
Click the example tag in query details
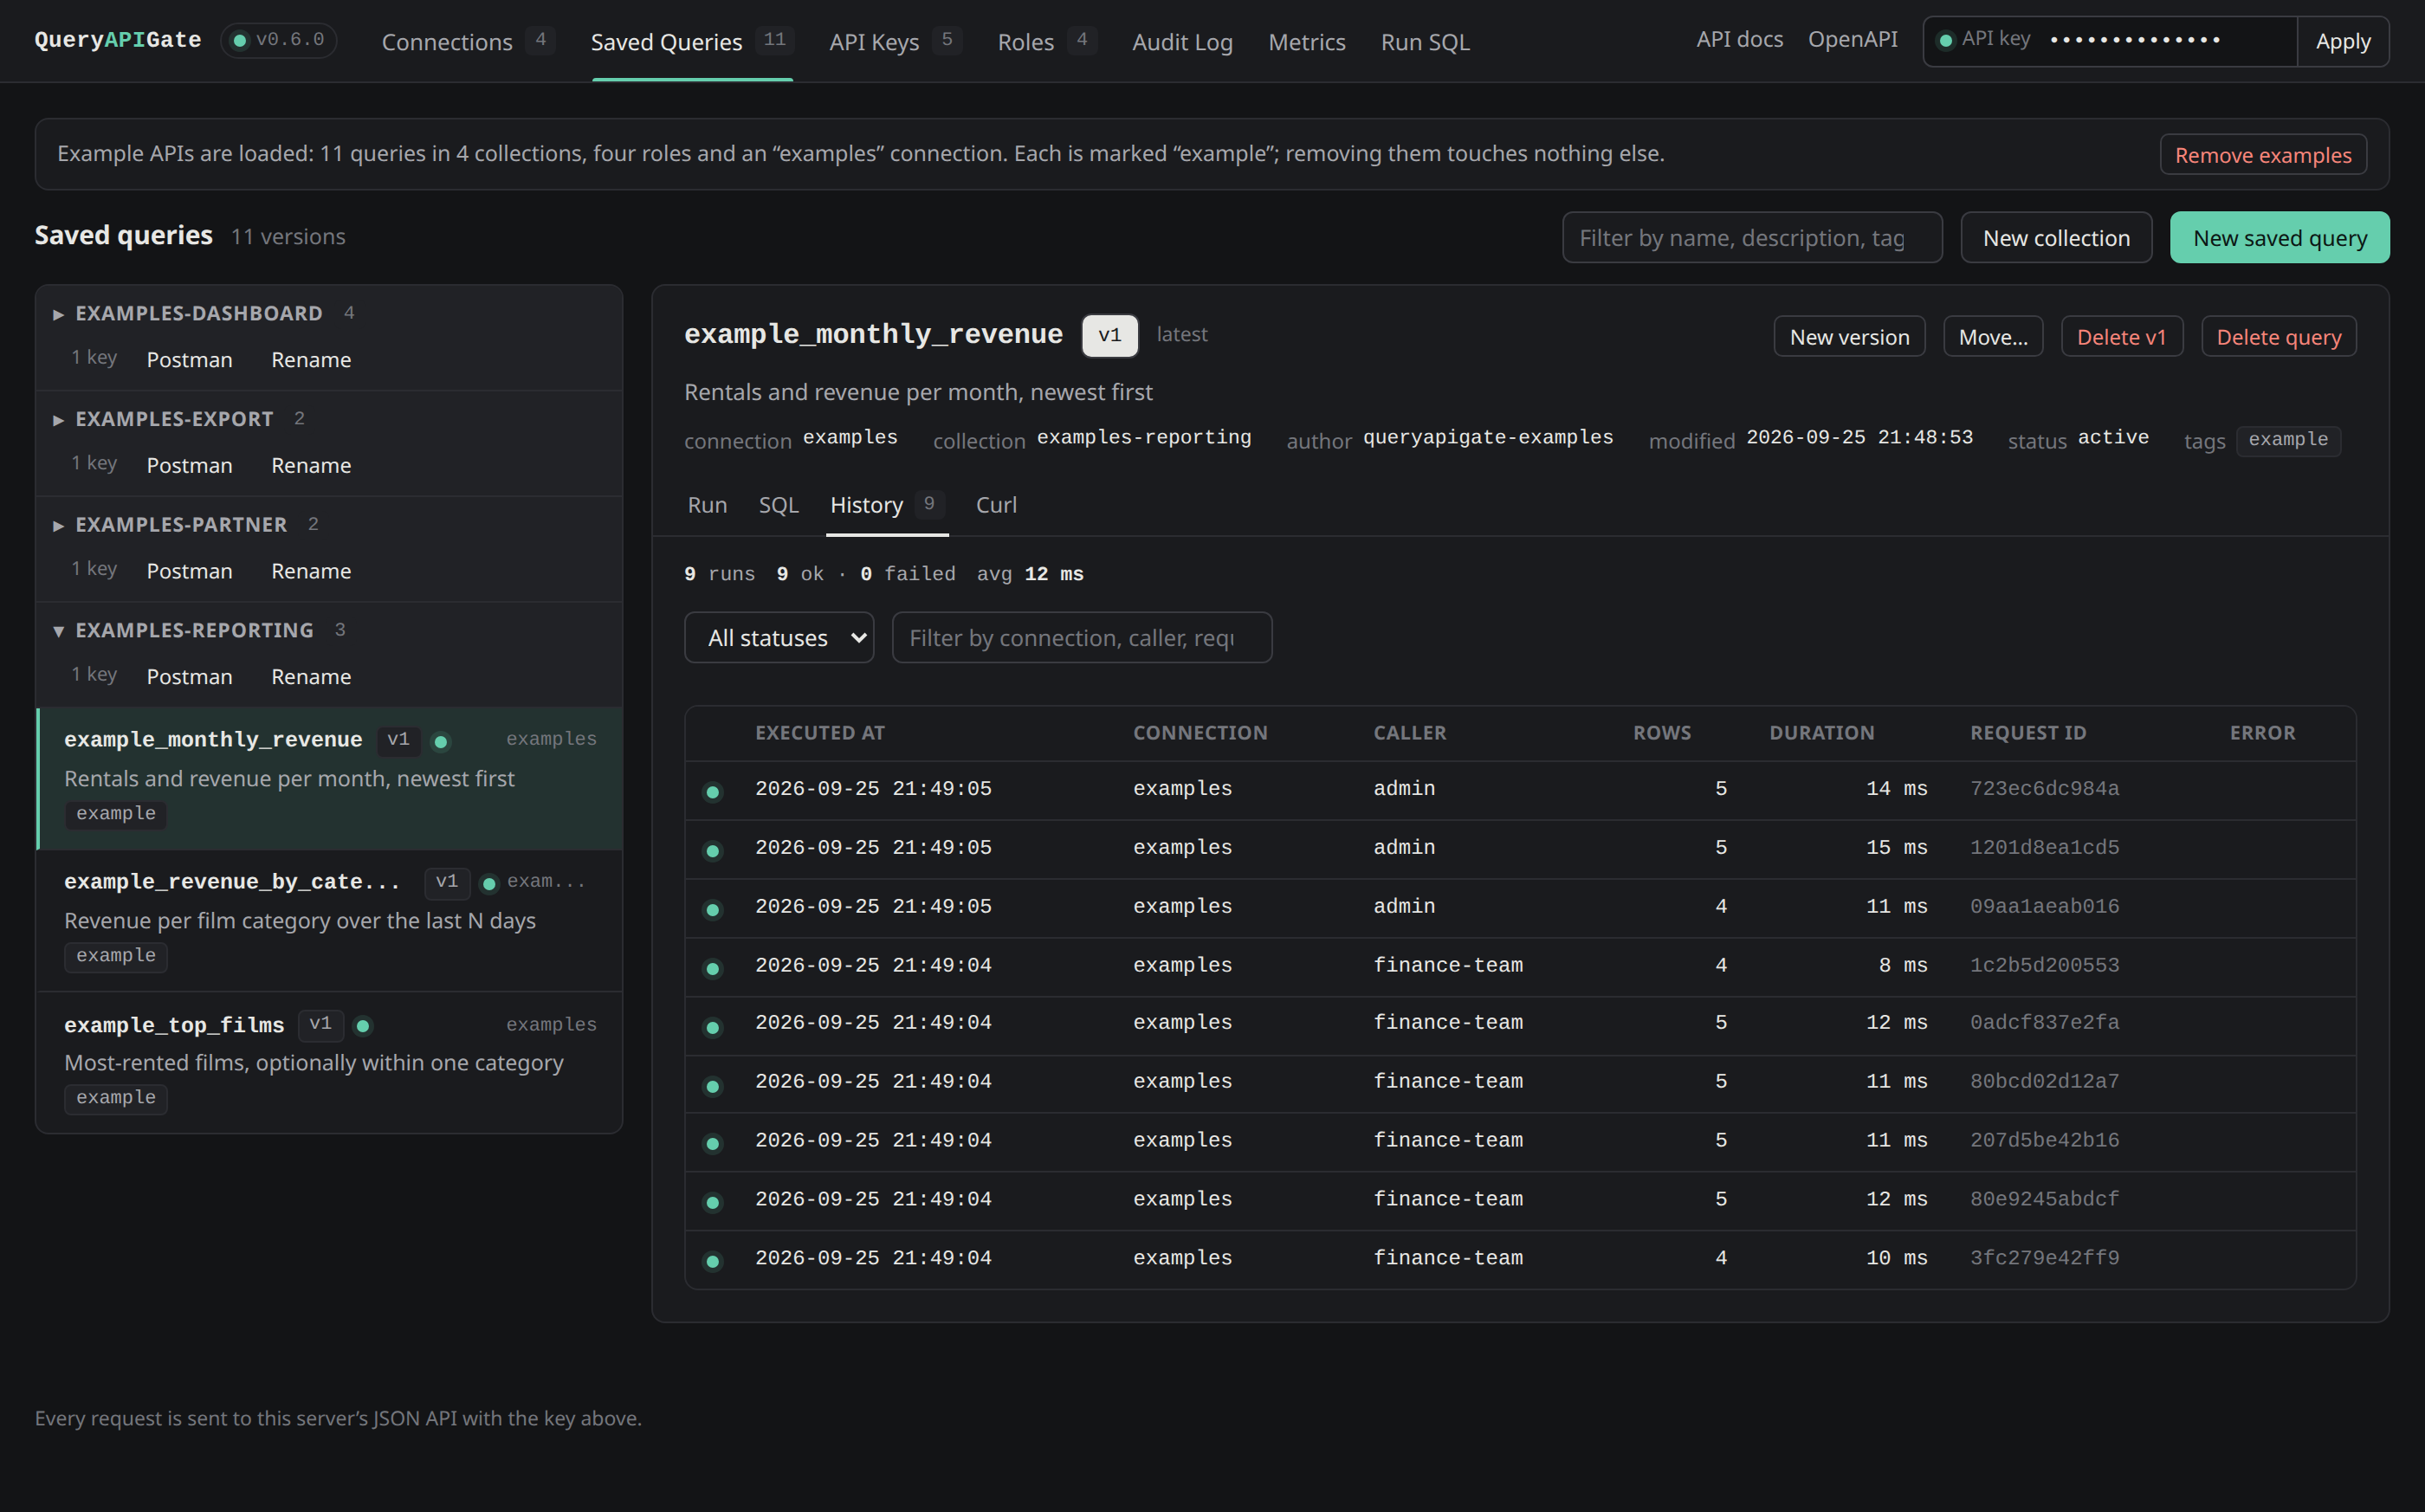[x=2287, y=440]
